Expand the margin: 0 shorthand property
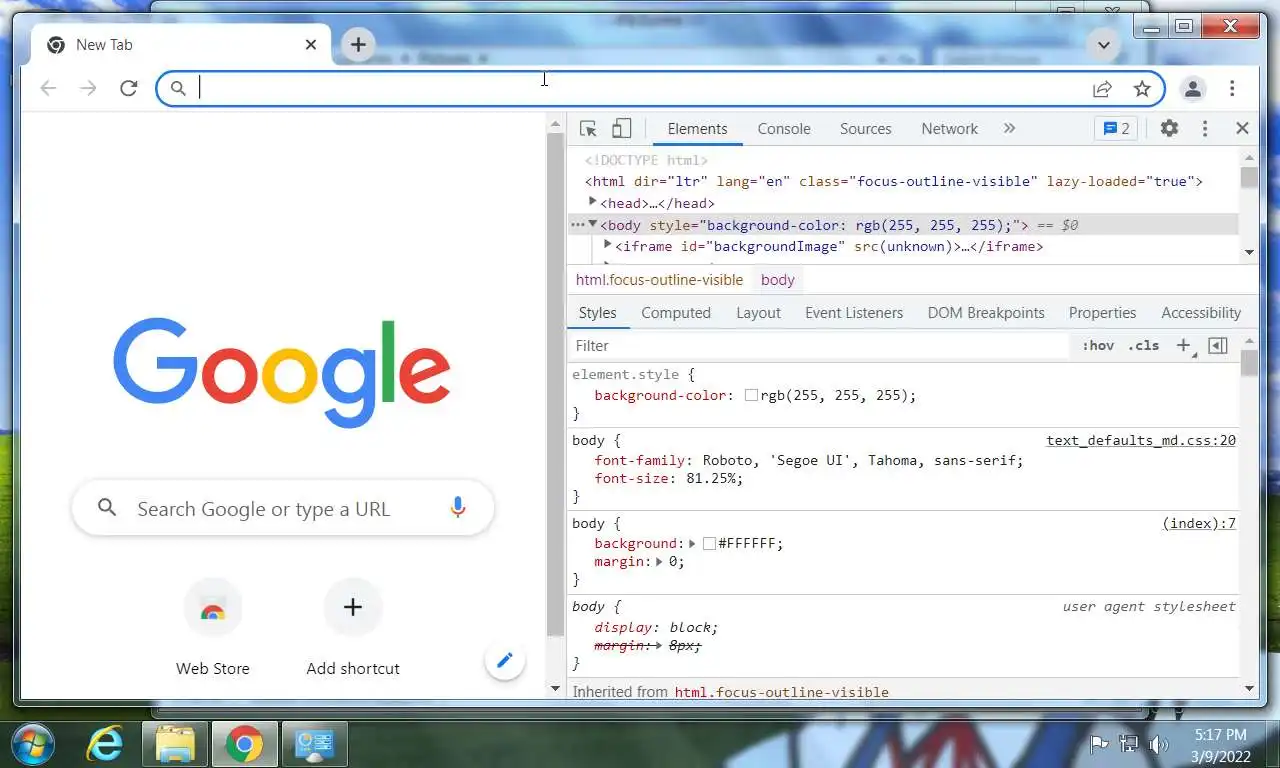This screenshot has width=1280, height=768. [x=659, y=562]
